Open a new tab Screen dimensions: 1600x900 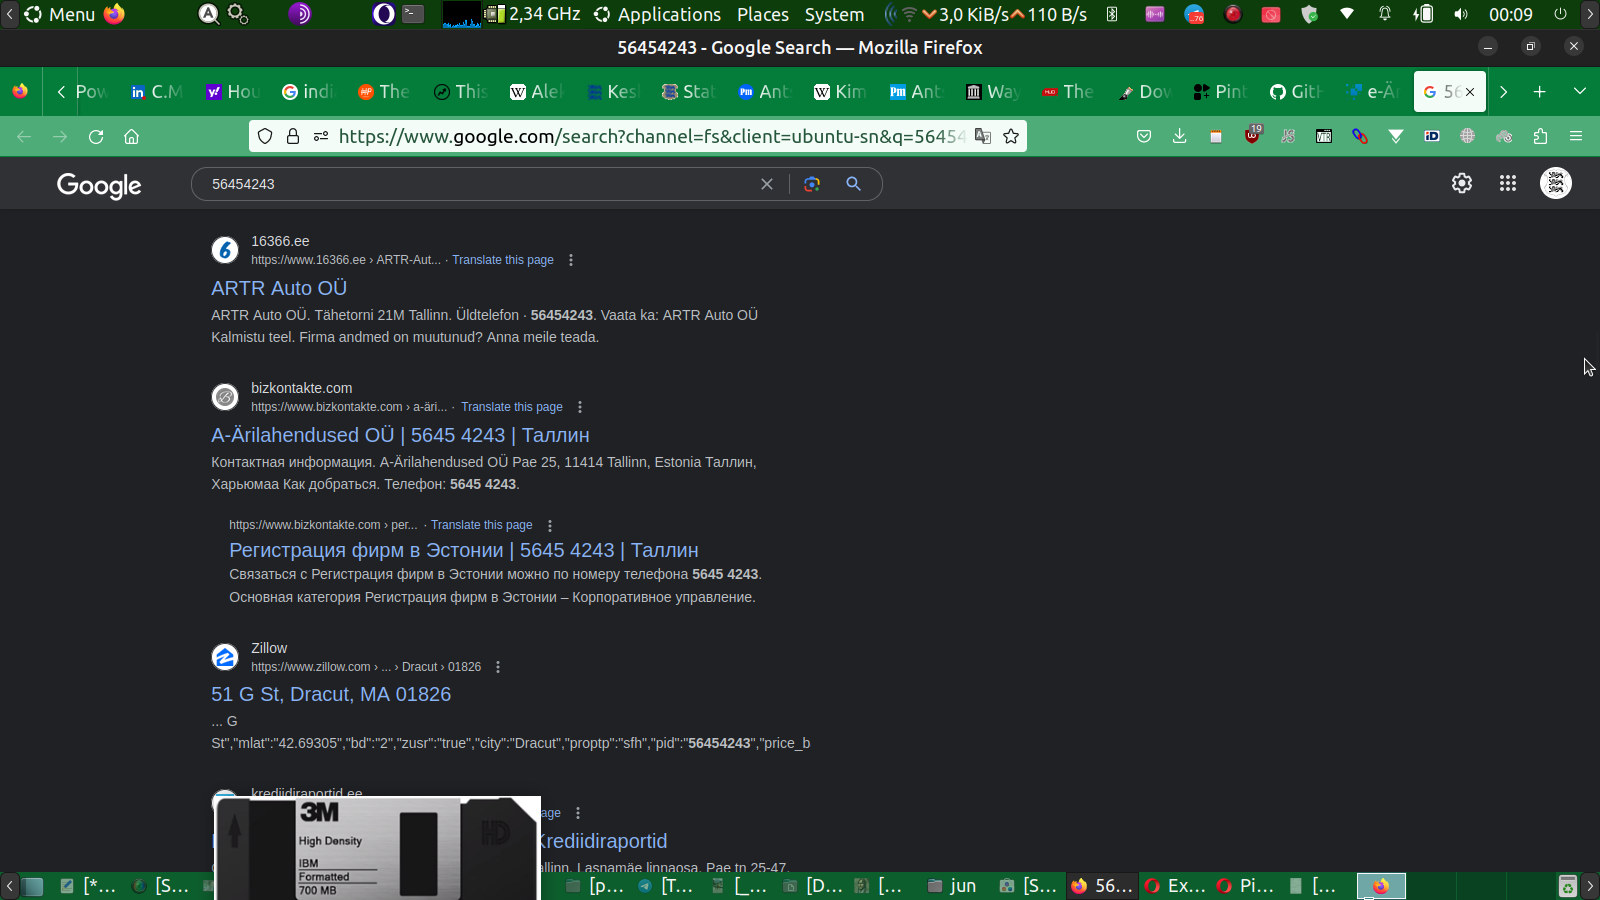(x=1540, y=92)
